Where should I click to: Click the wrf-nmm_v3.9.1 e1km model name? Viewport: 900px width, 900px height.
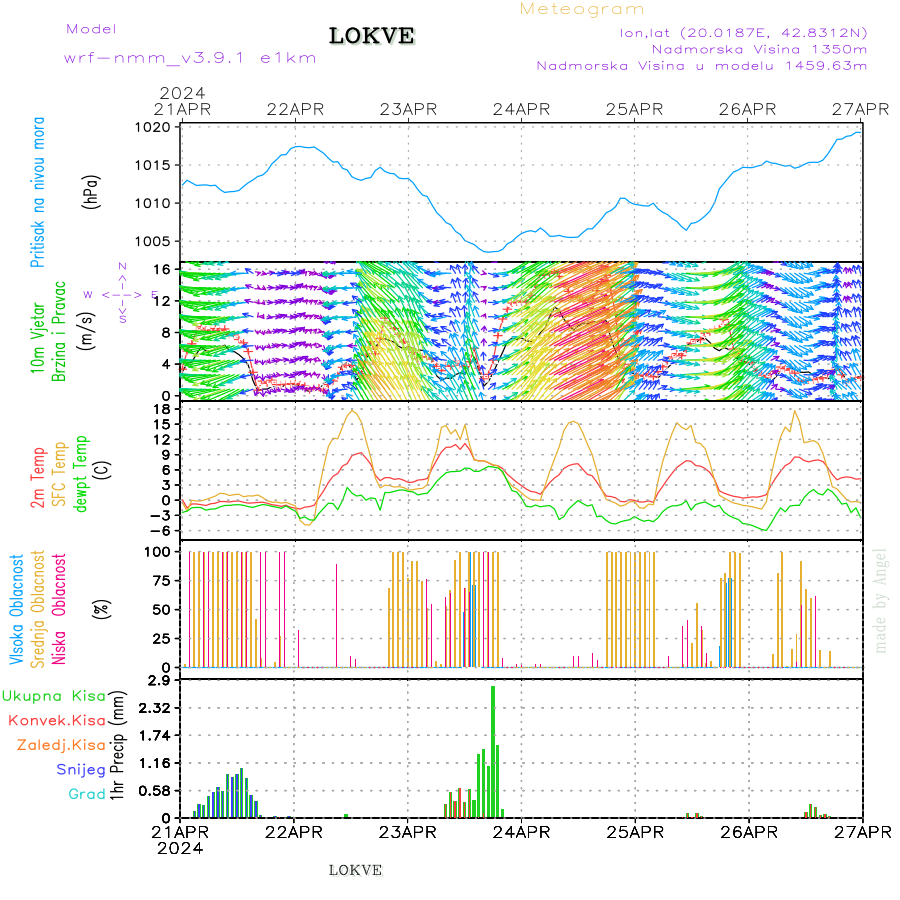[x=190, y=58]
